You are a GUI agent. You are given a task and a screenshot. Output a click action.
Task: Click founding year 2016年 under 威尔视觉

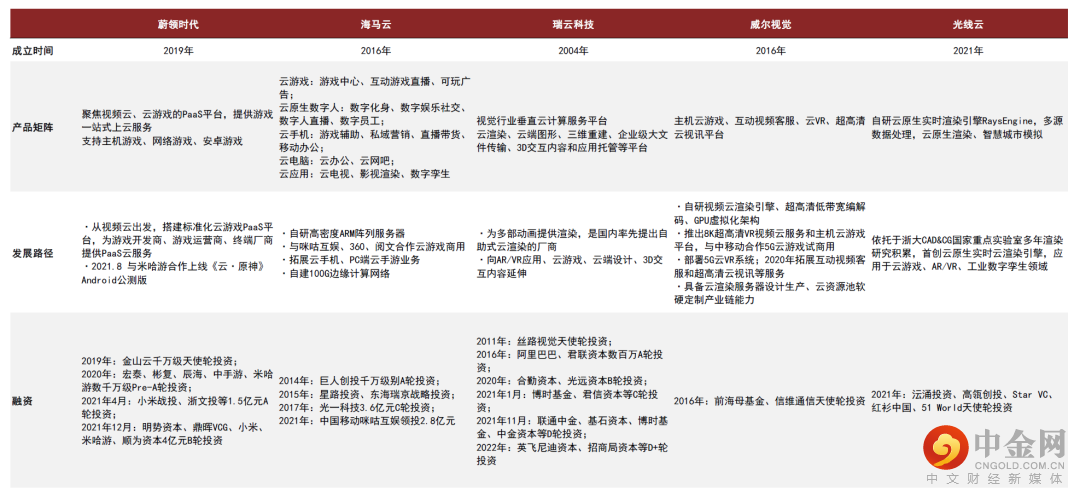[x=771, y=51]
